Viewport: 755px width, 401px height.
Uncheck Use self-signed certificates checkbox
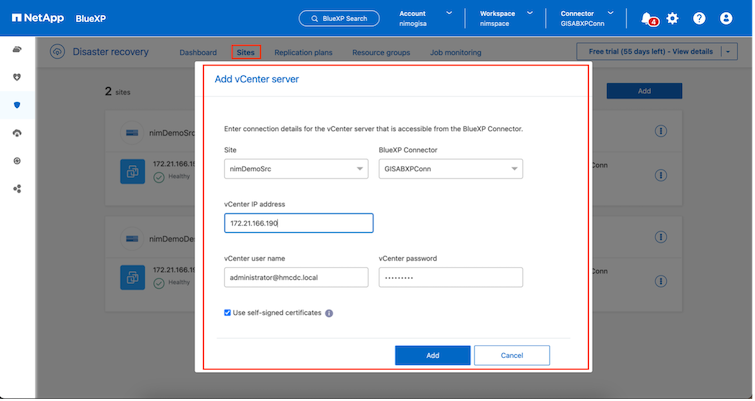tap(228, 313)
